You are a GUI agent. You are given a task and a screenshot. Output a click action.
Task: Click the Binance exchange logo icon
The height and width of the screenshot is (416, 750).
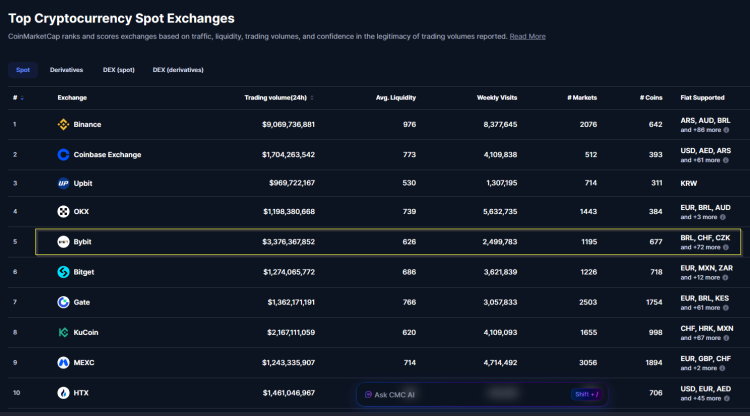click(63, 125)
